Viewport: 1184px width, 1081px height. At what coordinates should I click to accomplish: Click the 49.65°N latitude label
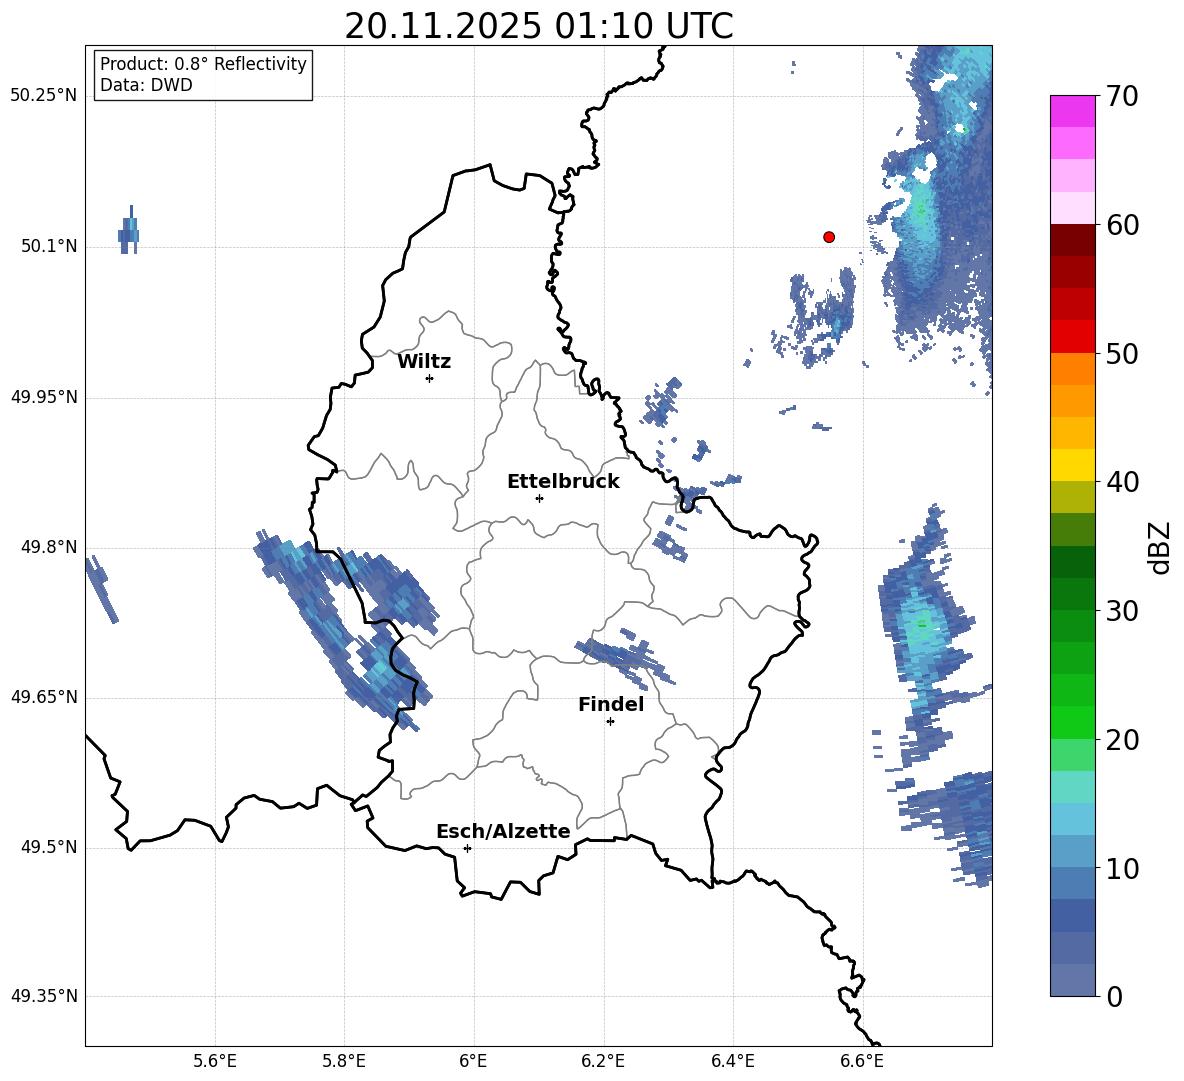[44, 696]
